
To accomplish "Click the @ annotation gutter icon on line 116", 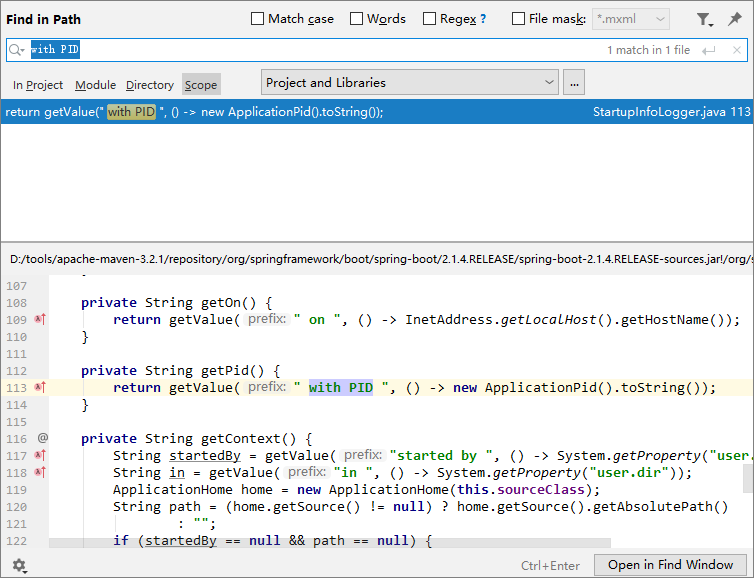I will [43, 438].
